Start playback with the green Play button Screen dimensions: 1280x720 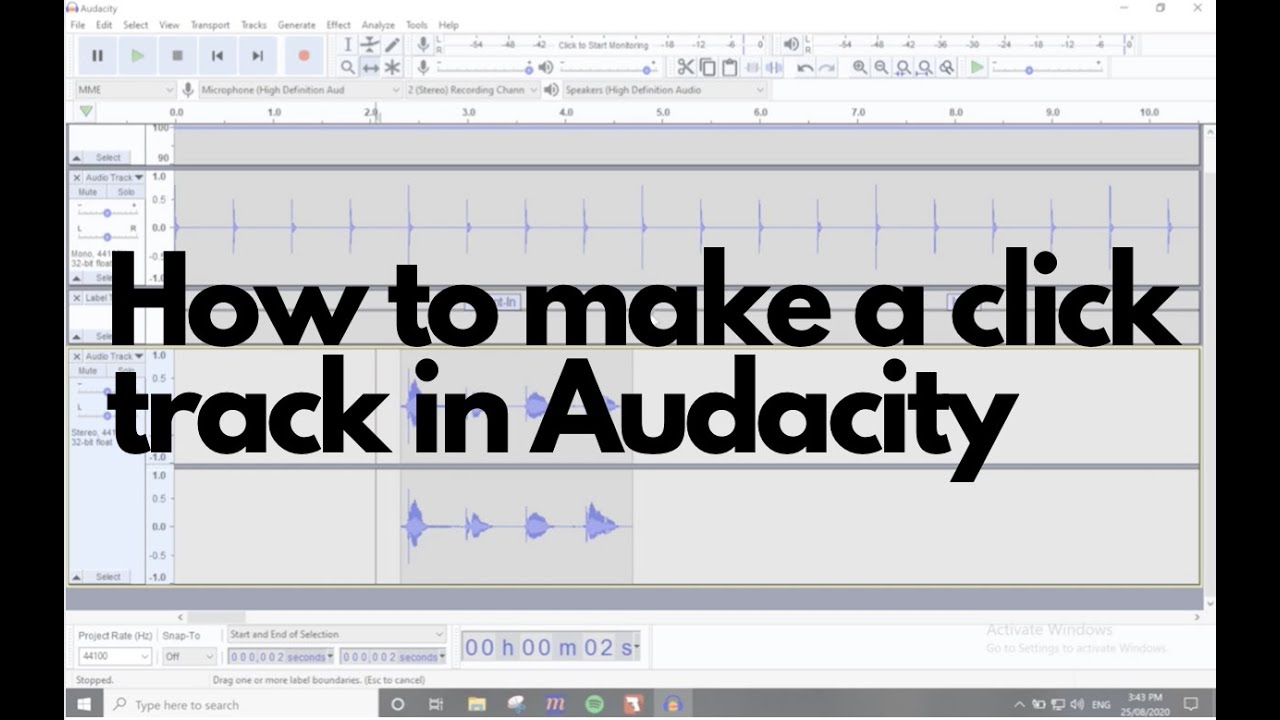(137, 56)
